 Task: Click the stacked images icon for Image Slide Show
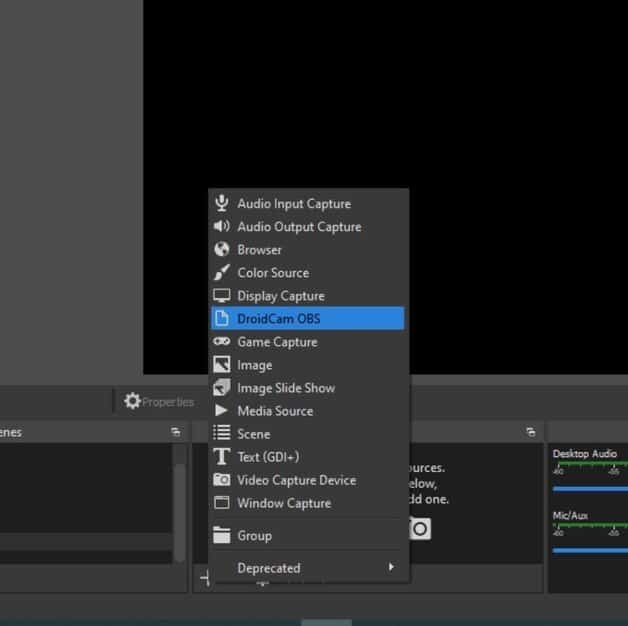tap(221, 387)
